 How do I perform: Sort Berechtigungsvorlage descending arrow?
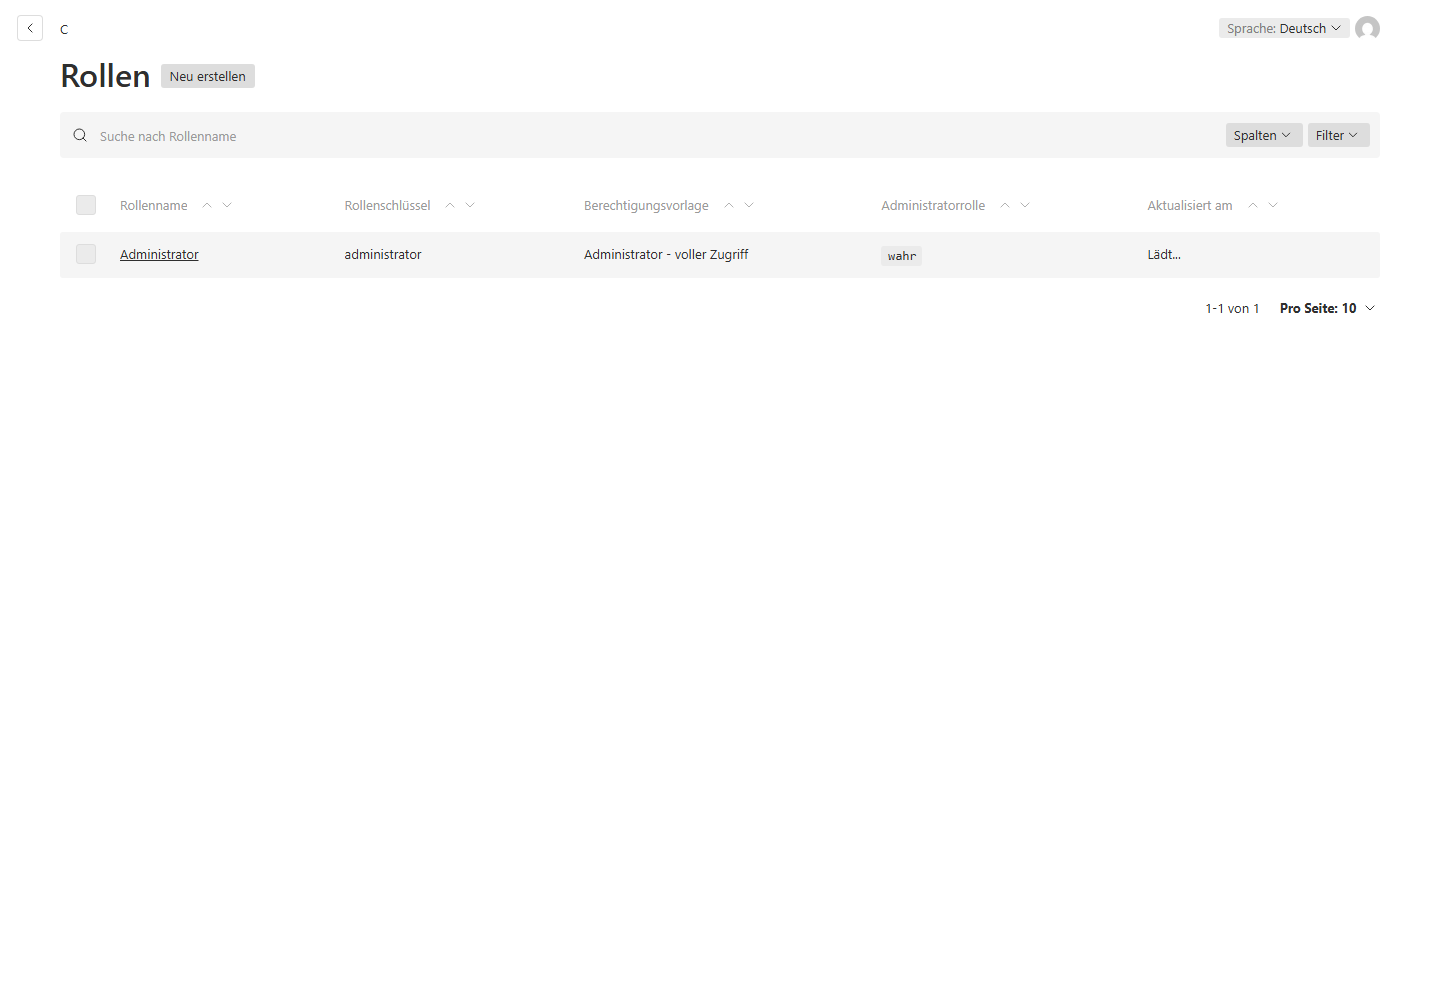[x=749, y=205]
